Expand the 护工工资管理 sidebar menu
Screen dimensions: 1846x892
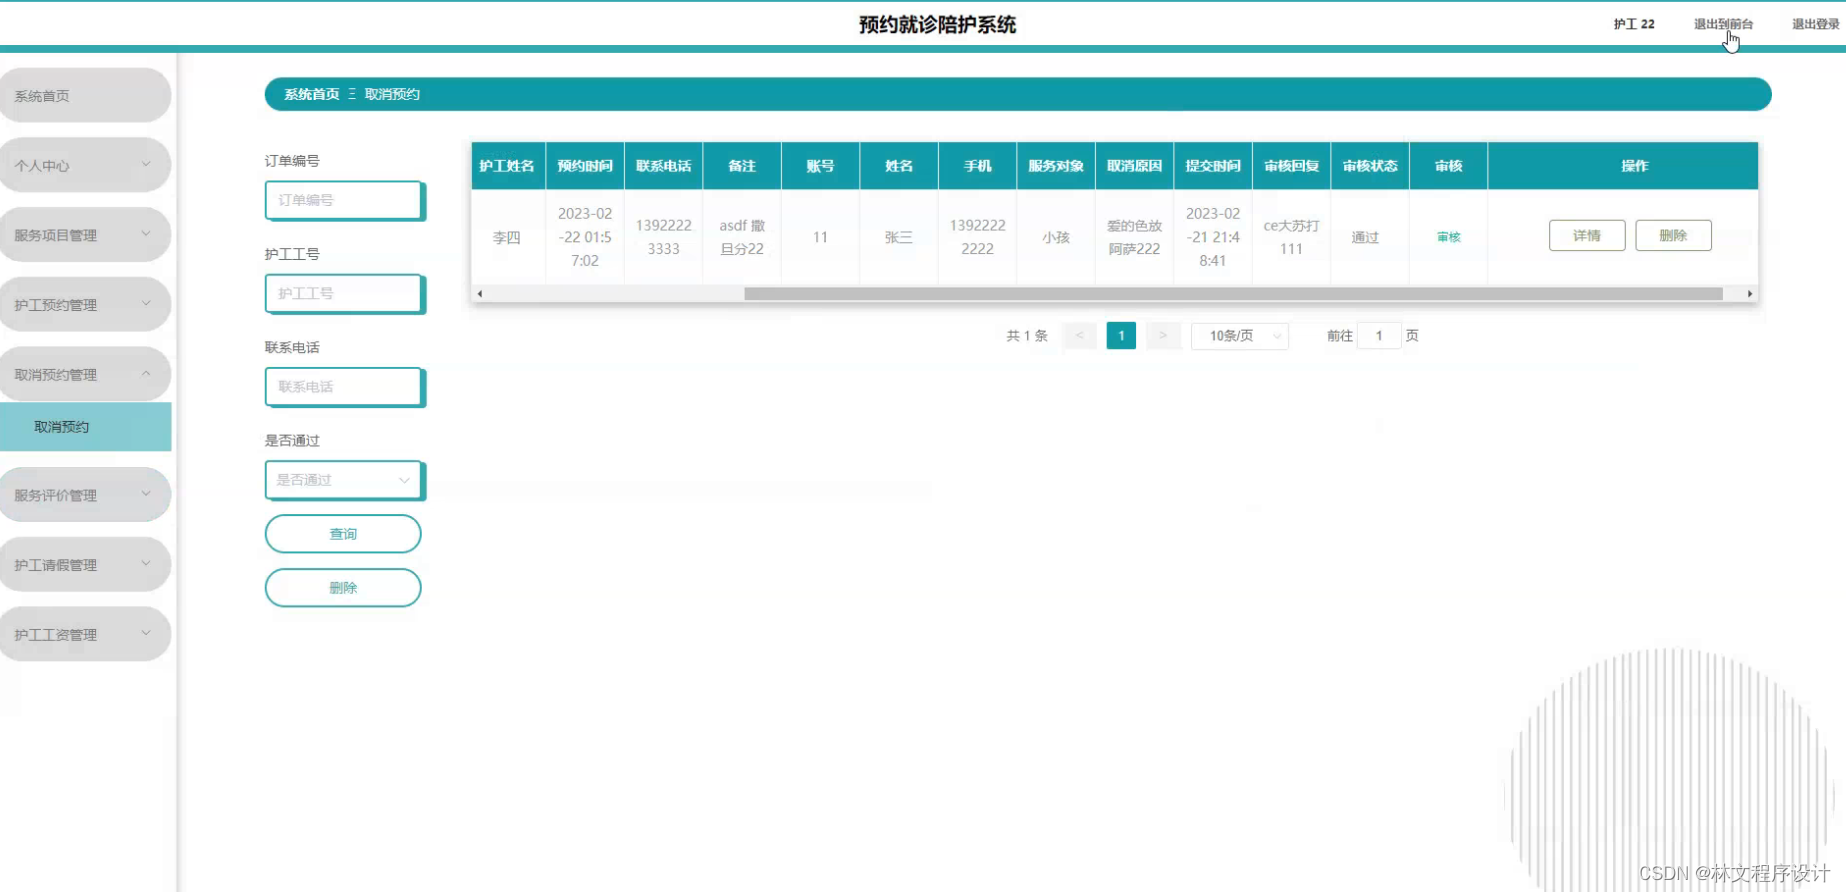[85, 635]
